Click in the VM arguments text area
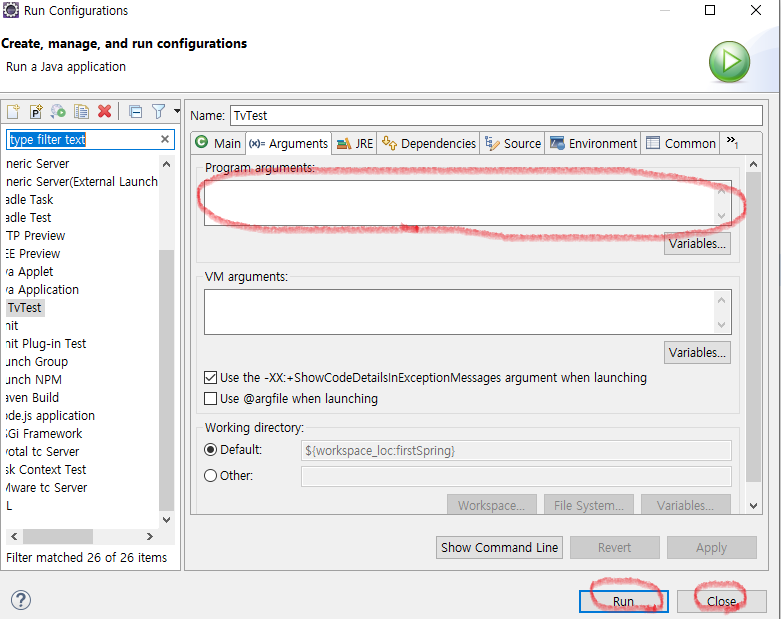Viewport: 781px width, 619px height. tap(460, 312)
